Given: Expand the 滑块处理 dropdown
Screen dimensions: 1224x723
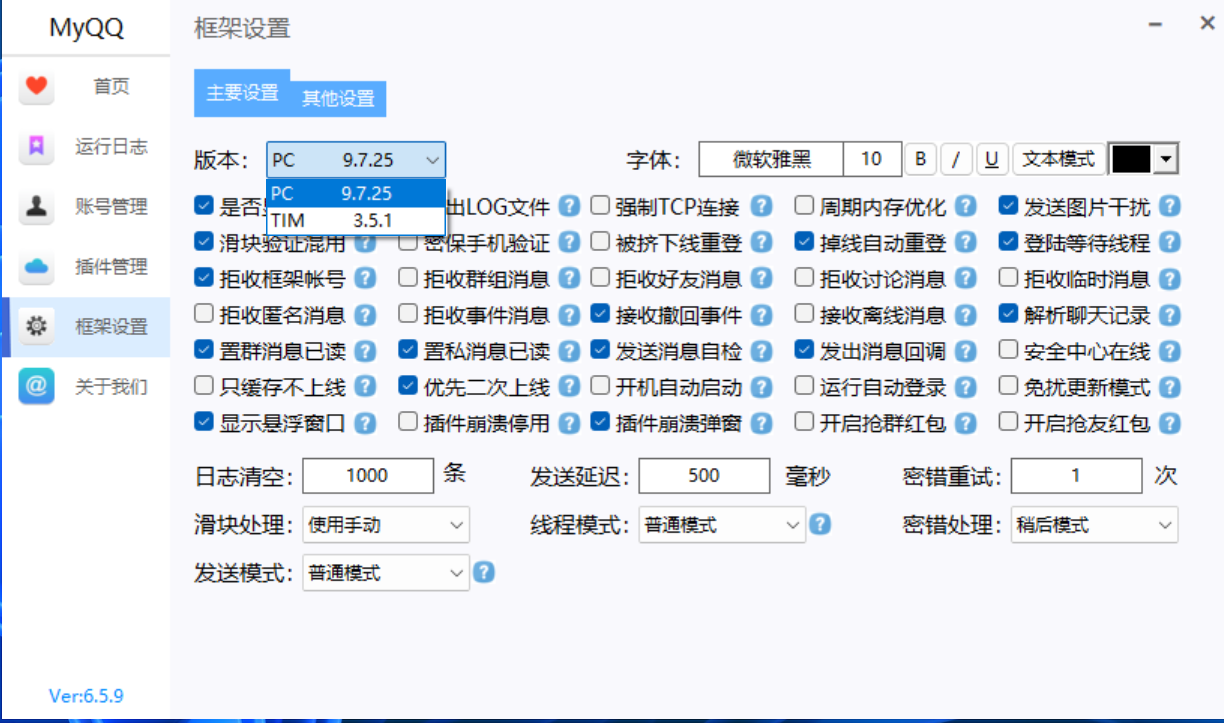Looking at the screenshot, I should pyautogui.click(x=385, y=525).
